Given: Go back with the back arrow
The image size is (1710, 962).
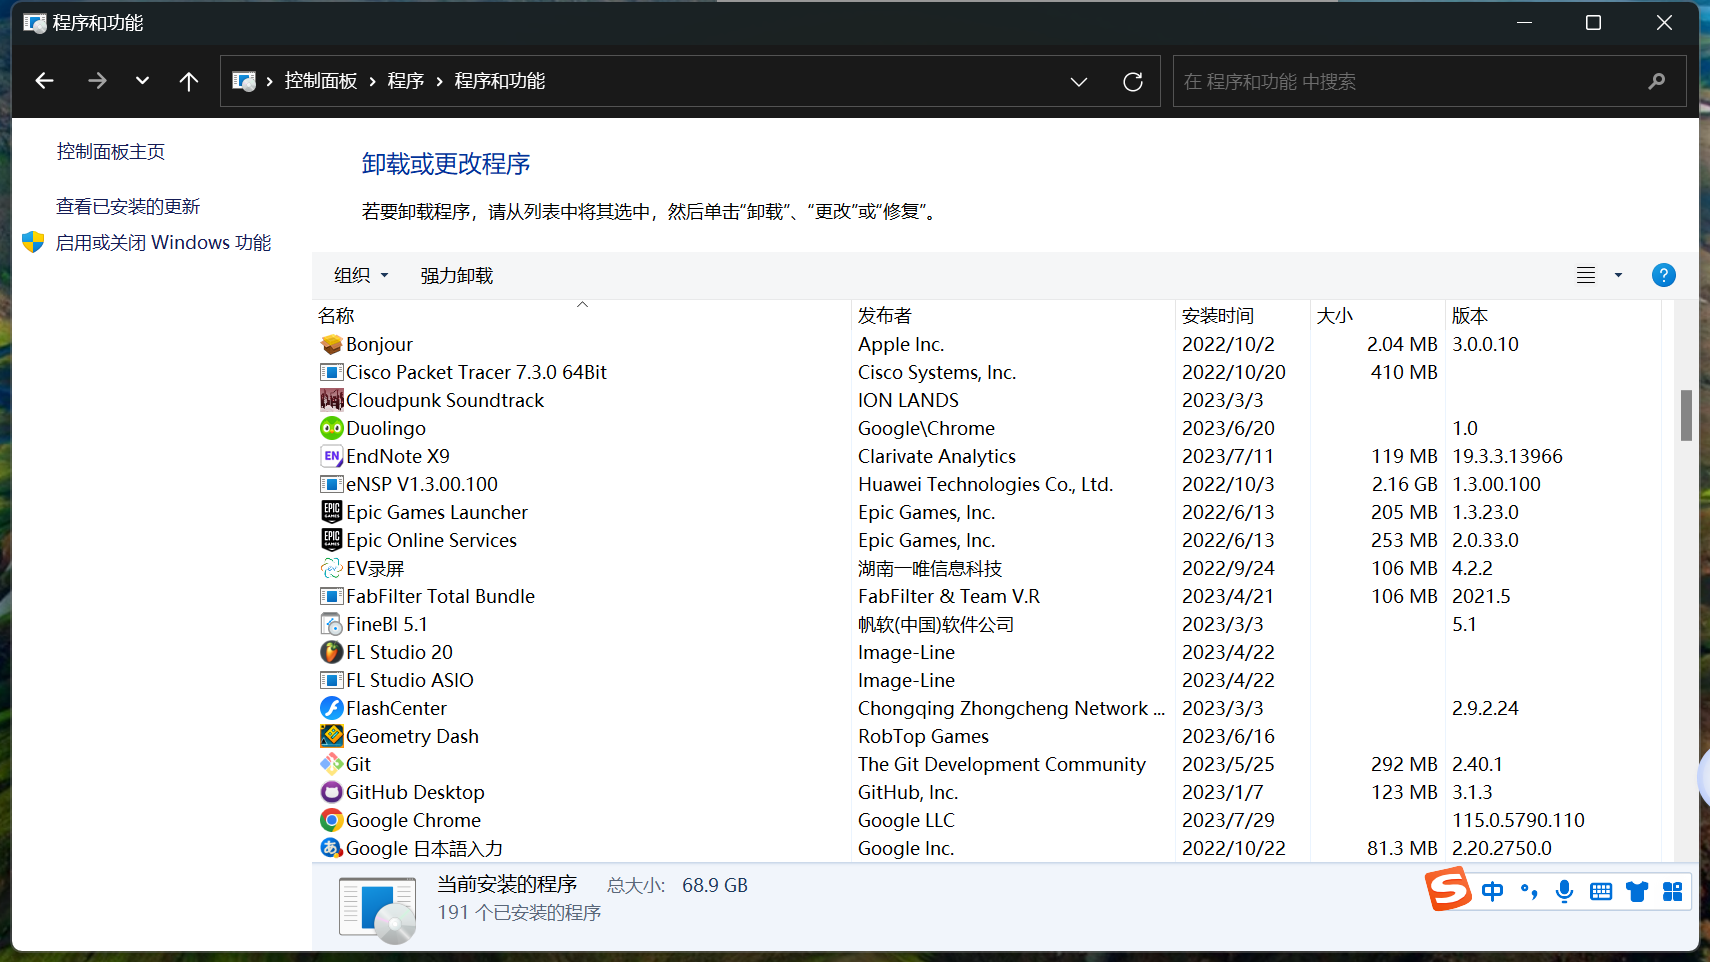Looking at the screenshot, I should pos(44,81).
